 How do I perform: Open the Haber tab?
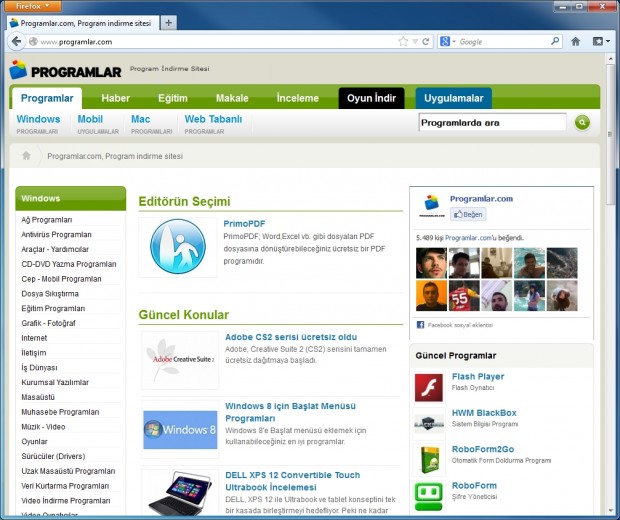coord(115,98)
